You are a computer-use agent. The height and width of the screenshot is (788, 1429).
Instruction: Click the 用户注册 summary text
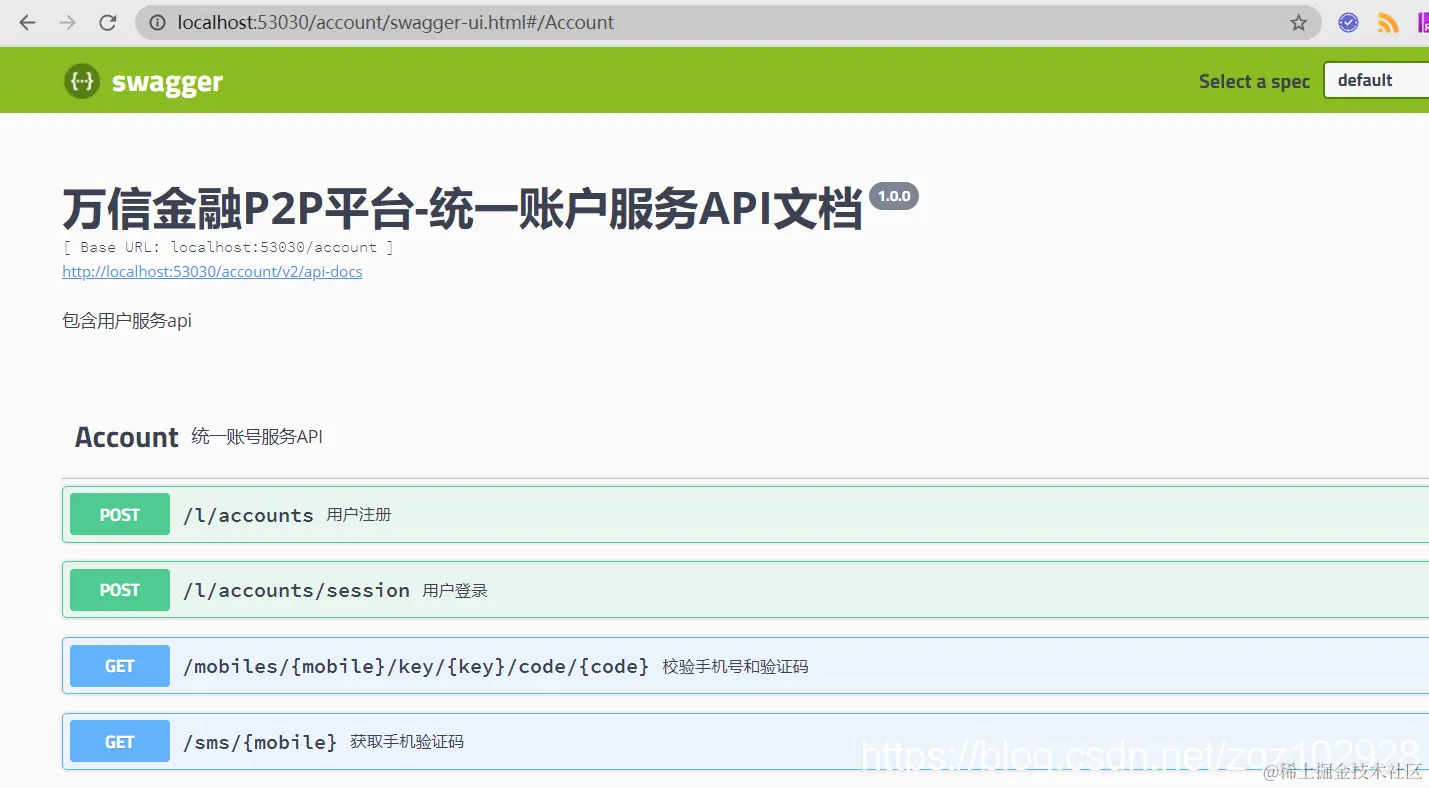359,515
